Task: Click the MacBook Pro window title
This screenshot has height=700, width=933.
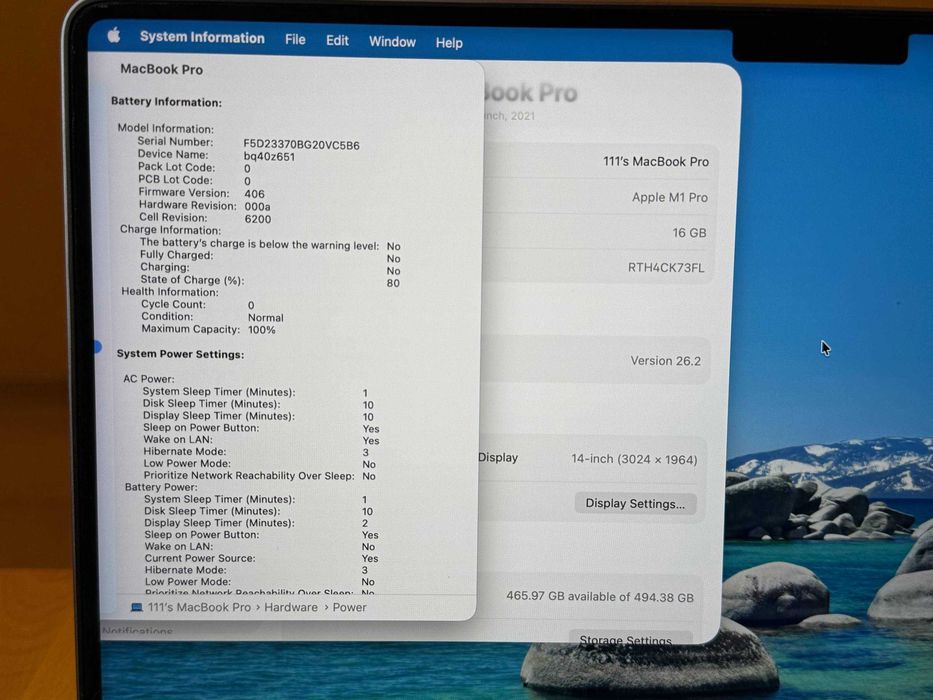Action: pos(161,69)
